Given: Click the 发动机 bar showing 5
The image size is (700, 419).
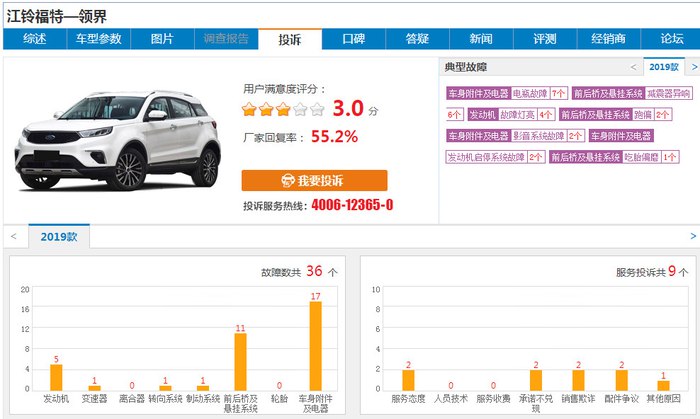Looking at the screenshot, I should click(x=56, y=378).
